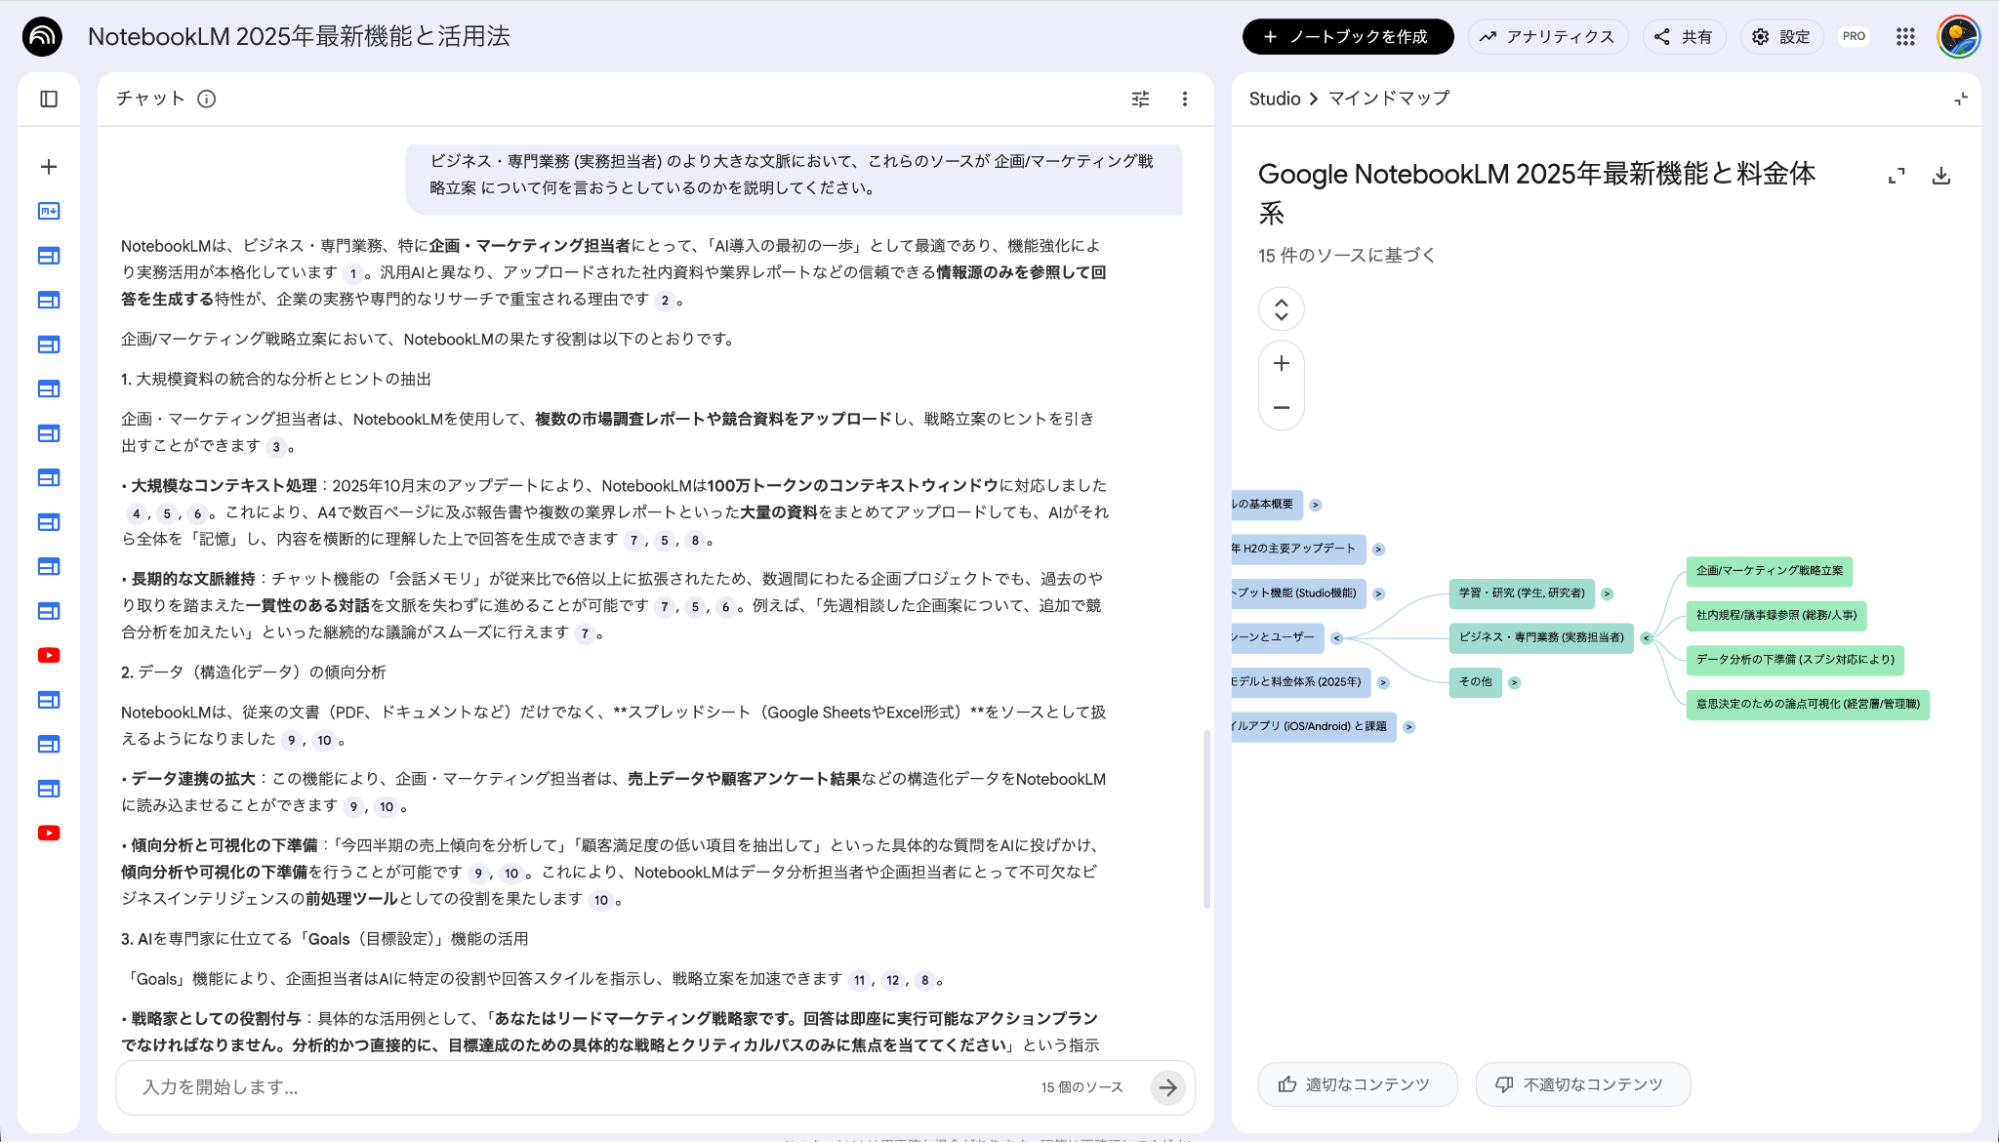Add a new source with the plus icon
The image size is (1999, 1143).
[x=47, y=166]
